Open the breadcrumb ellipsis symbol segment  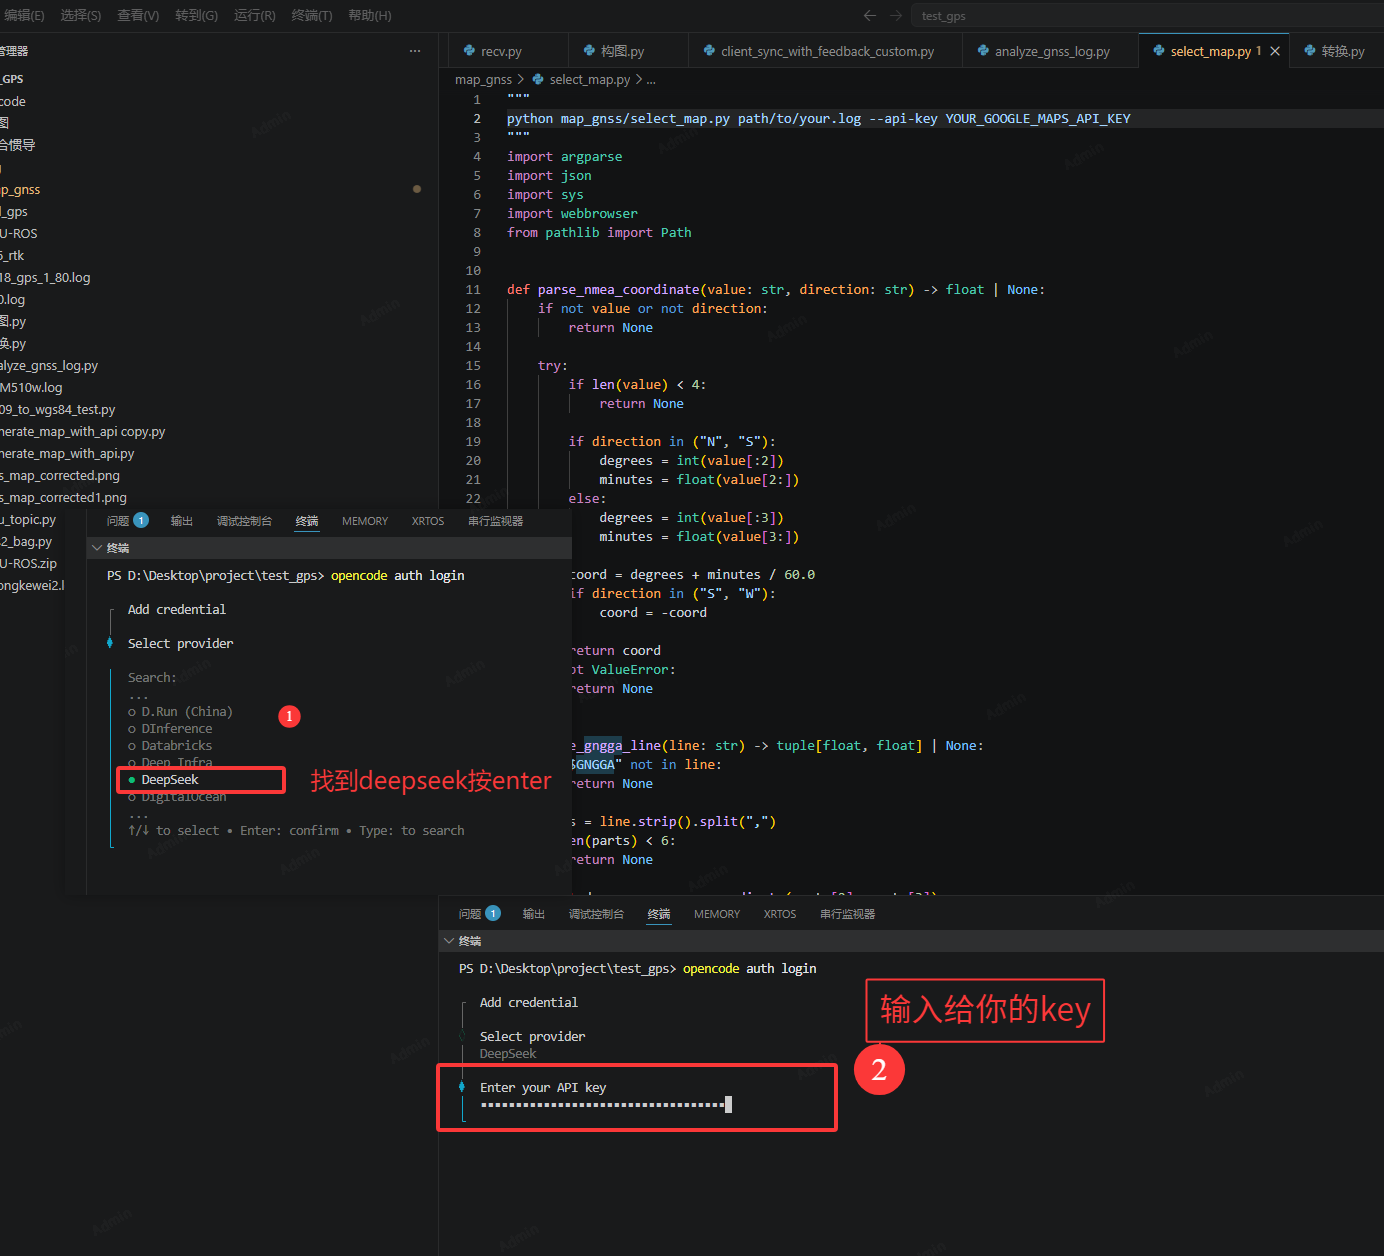[651, 80]
